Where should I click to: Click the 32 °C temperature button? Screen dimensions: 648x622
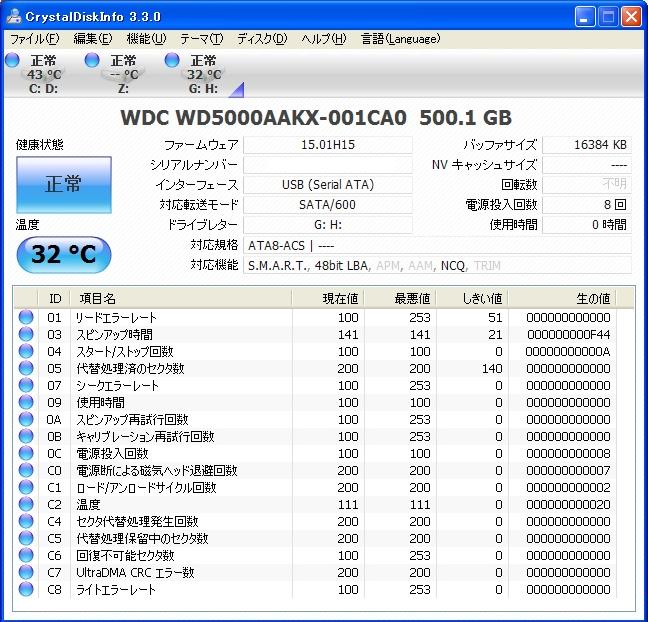[x=63, y=254]
